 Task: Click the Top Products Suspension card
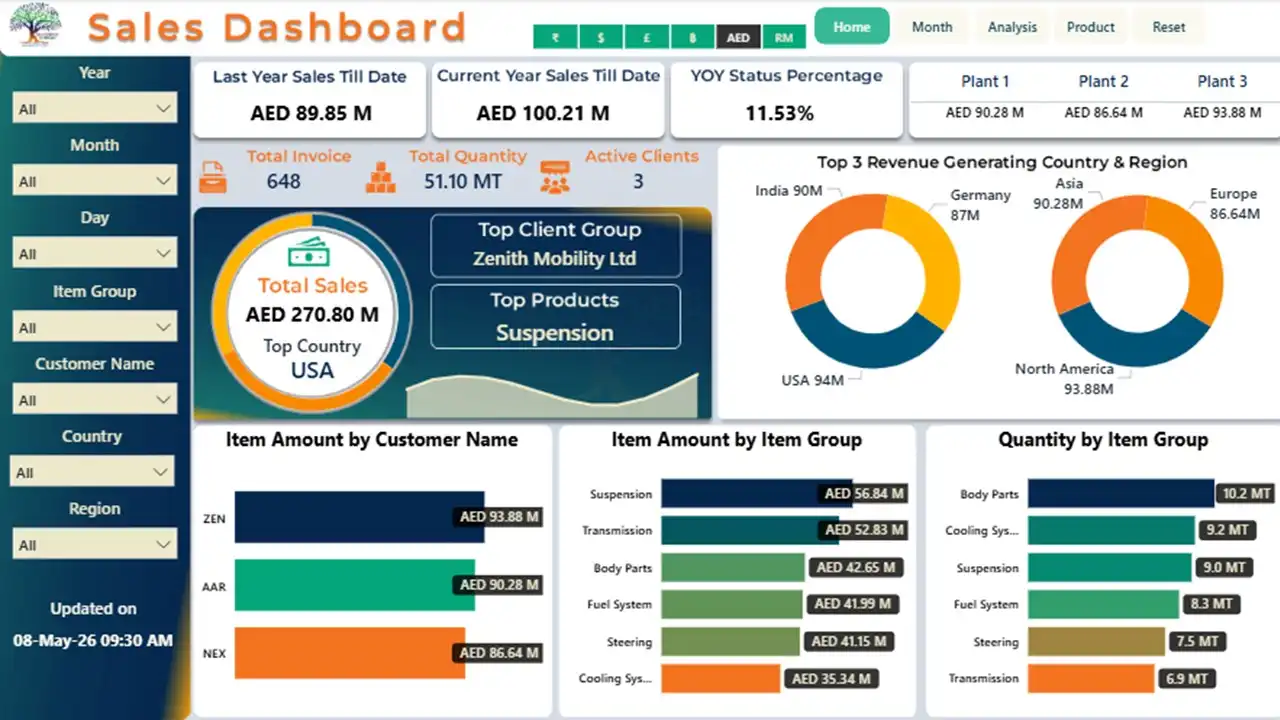[x=555, y=317]
